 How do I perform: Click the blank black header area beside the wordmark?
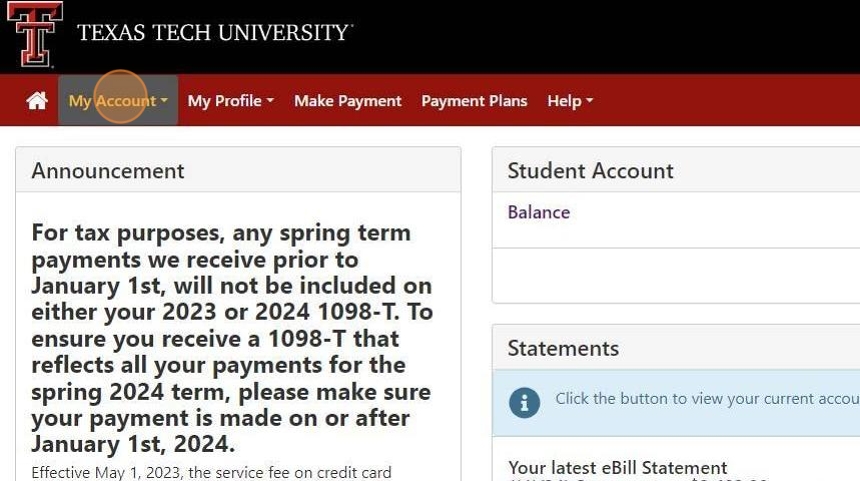point(600,35)
